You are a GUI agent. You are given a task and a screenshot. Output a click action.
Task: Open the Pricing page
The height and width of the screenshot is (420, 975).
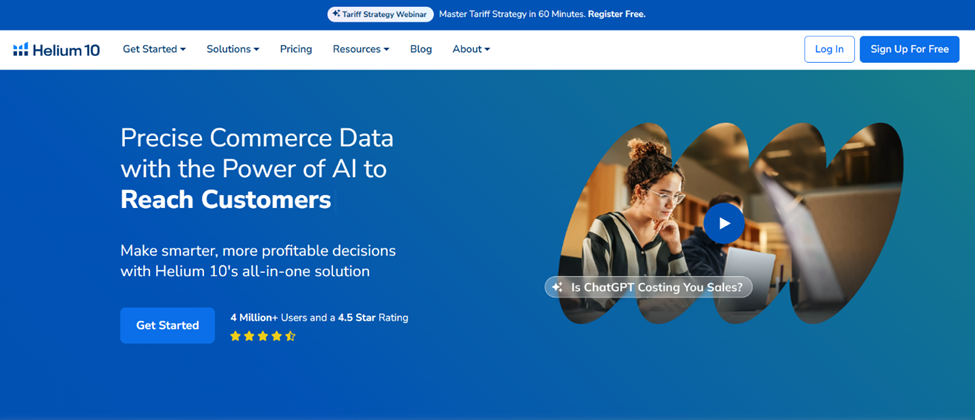296,49
